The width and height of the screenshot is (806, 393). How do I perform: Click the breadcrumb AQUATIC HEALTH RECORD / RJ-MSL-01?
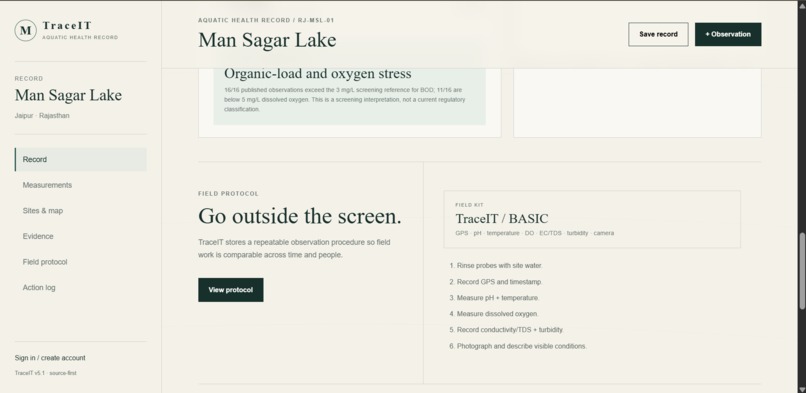click(x=266, y=21)
